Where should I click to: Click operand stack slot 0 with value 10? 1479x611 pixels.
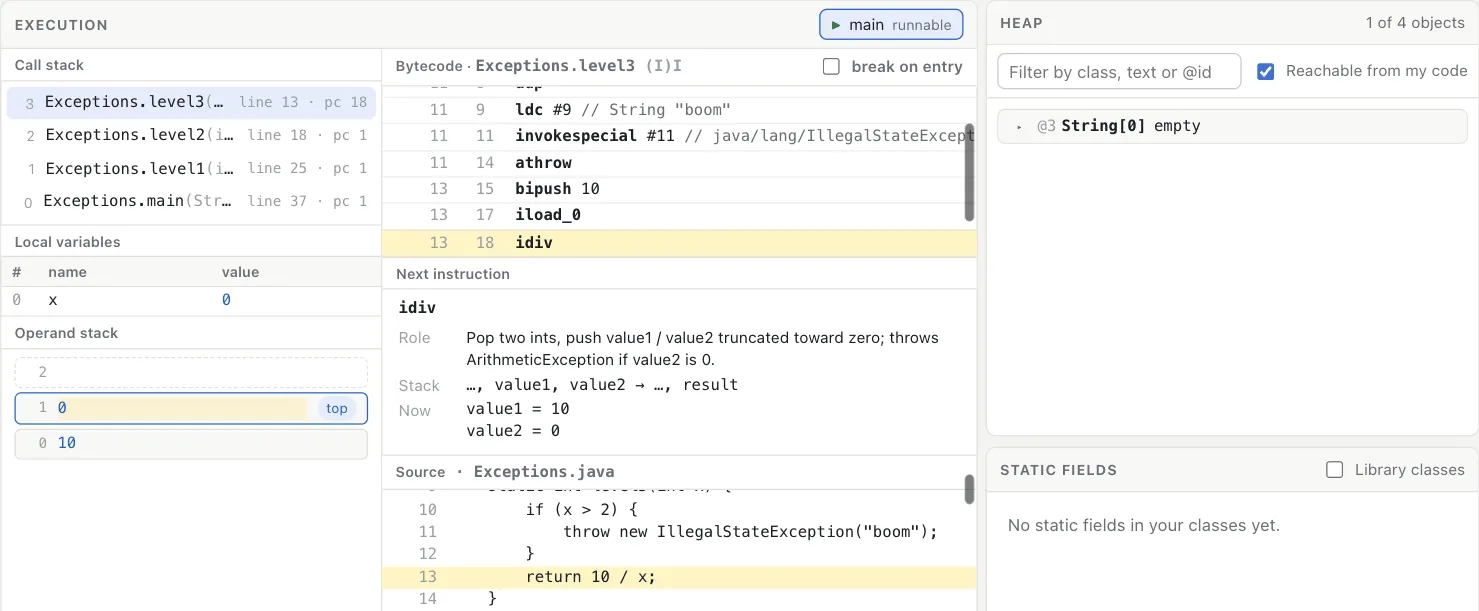coord(191,443)
